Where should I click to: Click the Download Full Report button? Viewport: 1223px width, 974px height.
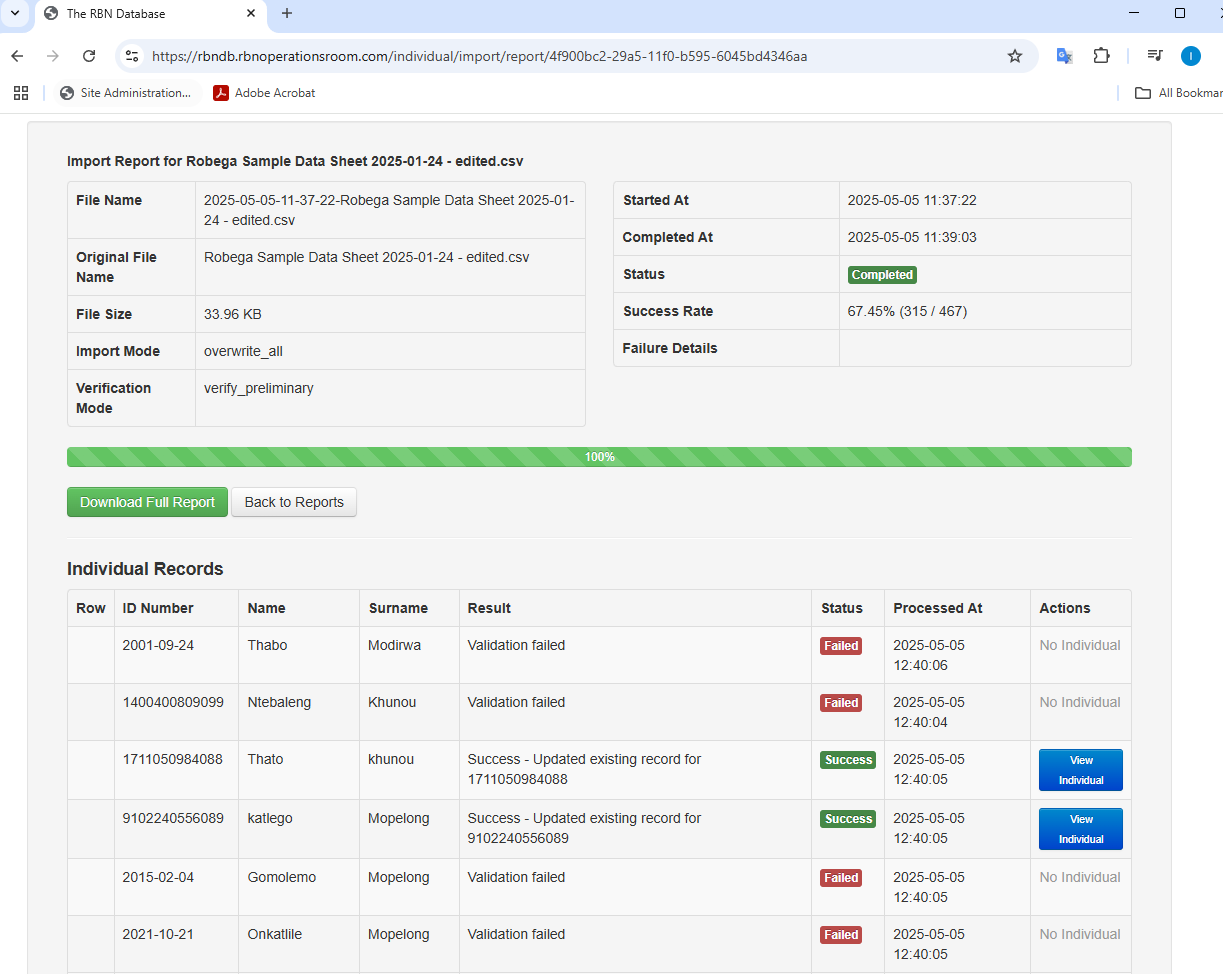click(147, 502)
